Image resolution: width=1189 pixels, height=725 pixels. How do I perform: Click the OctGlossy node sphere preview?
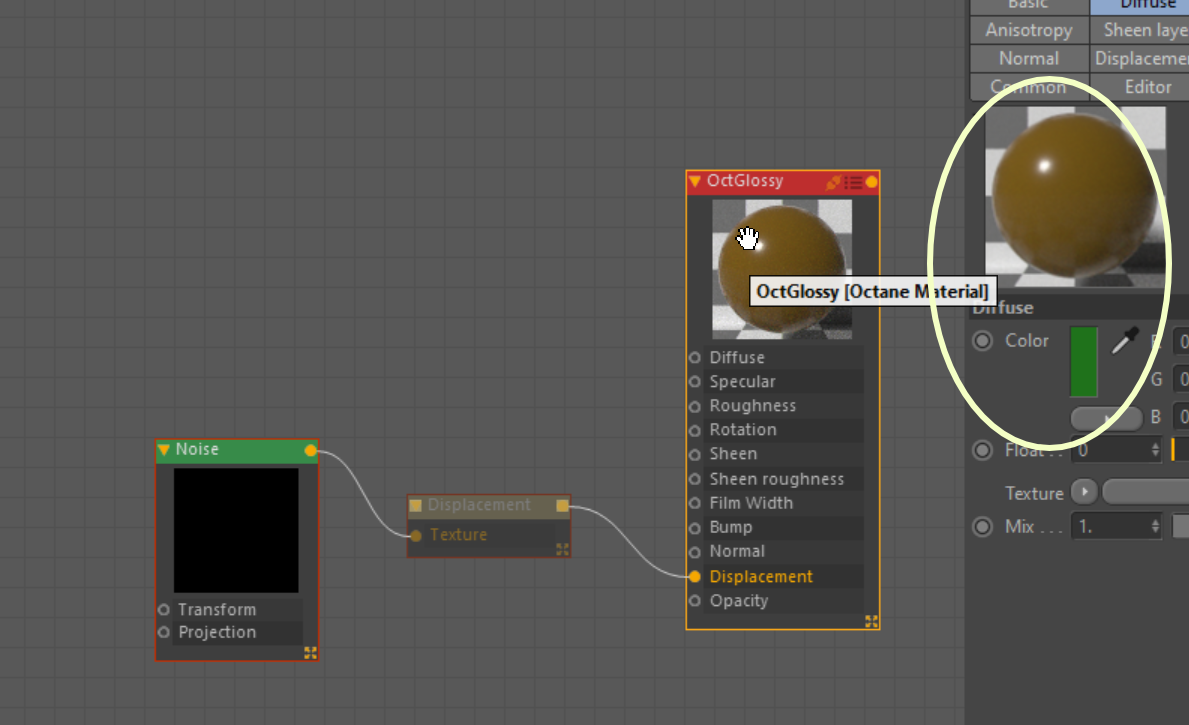click(782, 269)
